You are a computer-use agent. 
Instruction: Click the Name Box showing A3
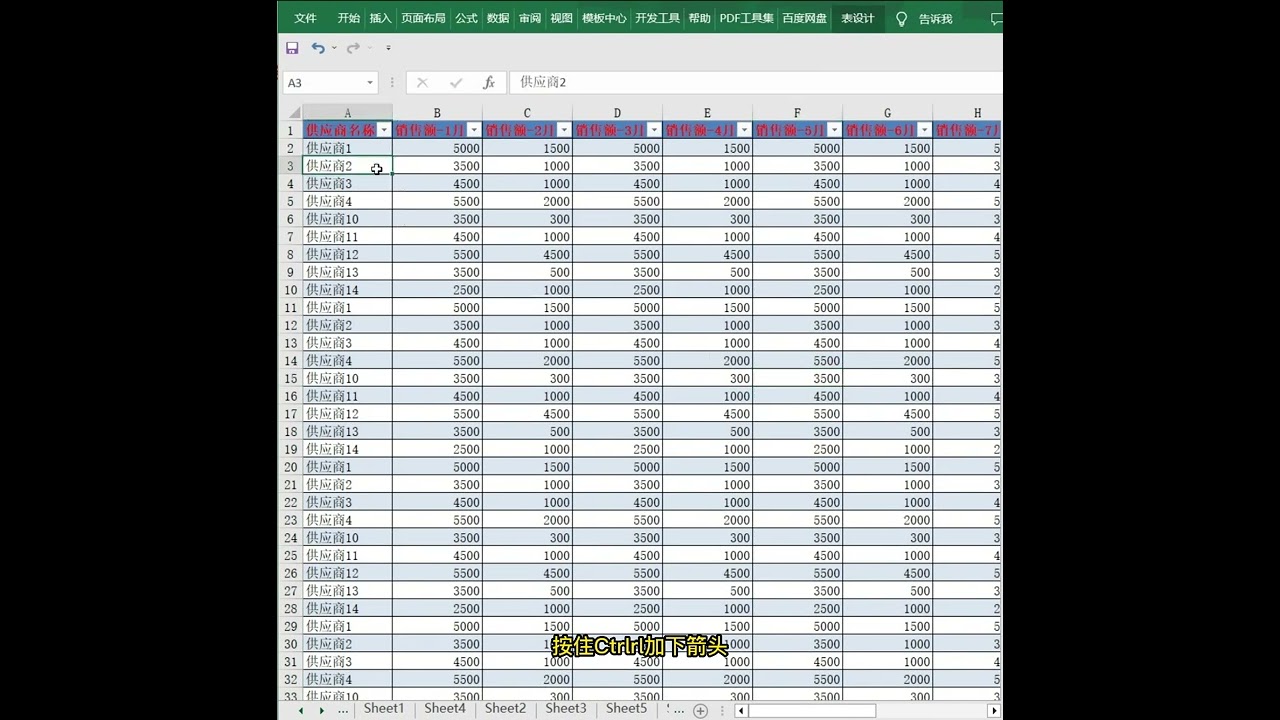[323, 83]
